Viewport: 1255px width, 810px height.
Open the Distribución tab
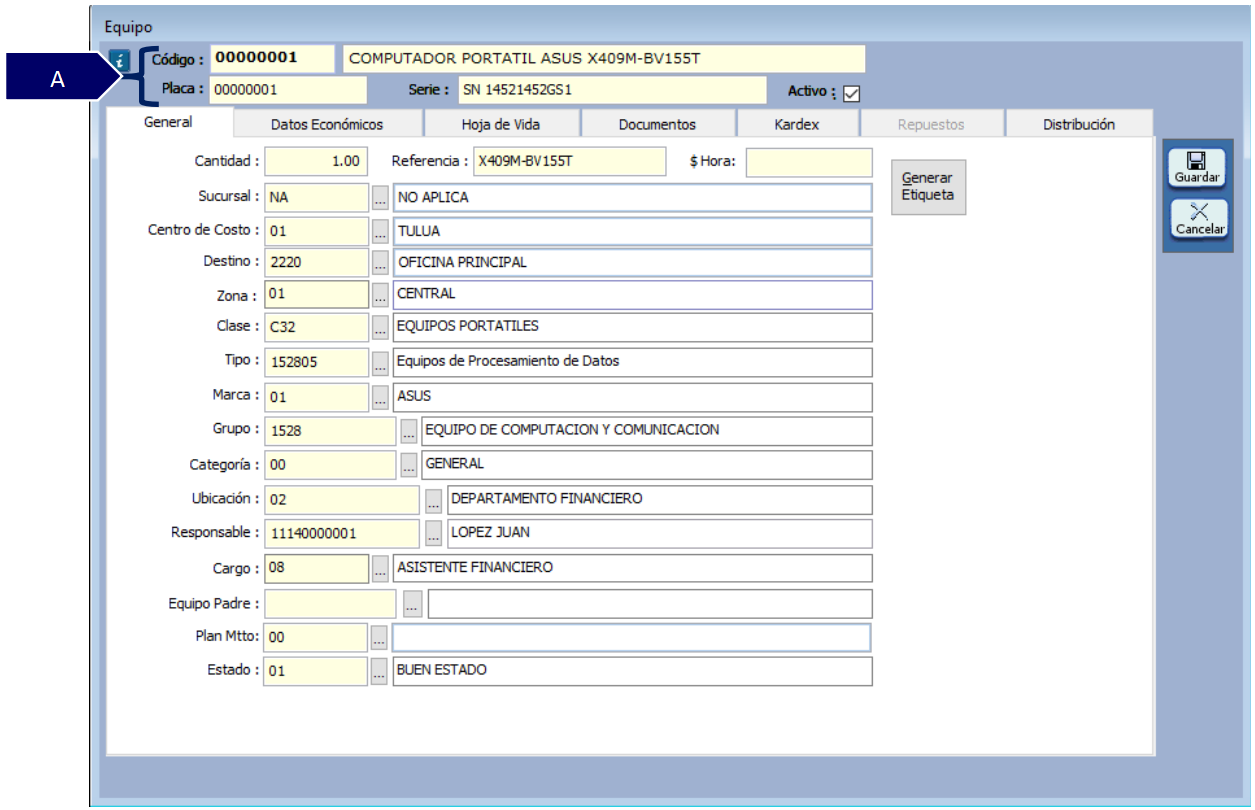(x=1079, y=124)
